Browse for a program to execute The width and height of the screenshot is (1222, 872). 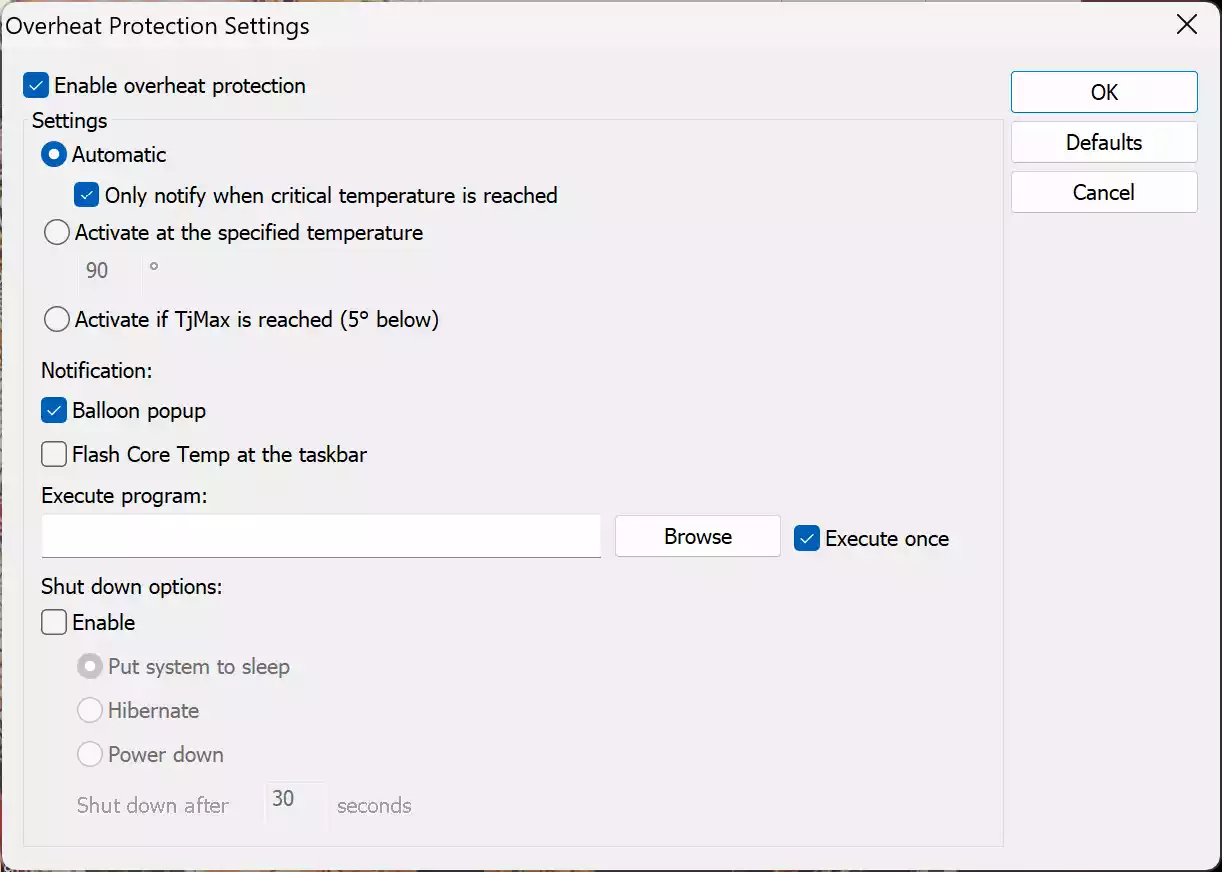pyautogui.click(x=697, y=536)
